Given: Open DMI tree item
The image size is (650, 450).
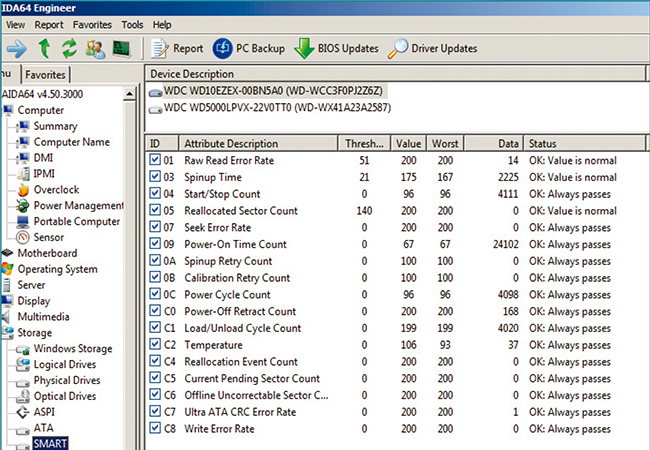Looking at the screenshot, I should tap(43, 158).
